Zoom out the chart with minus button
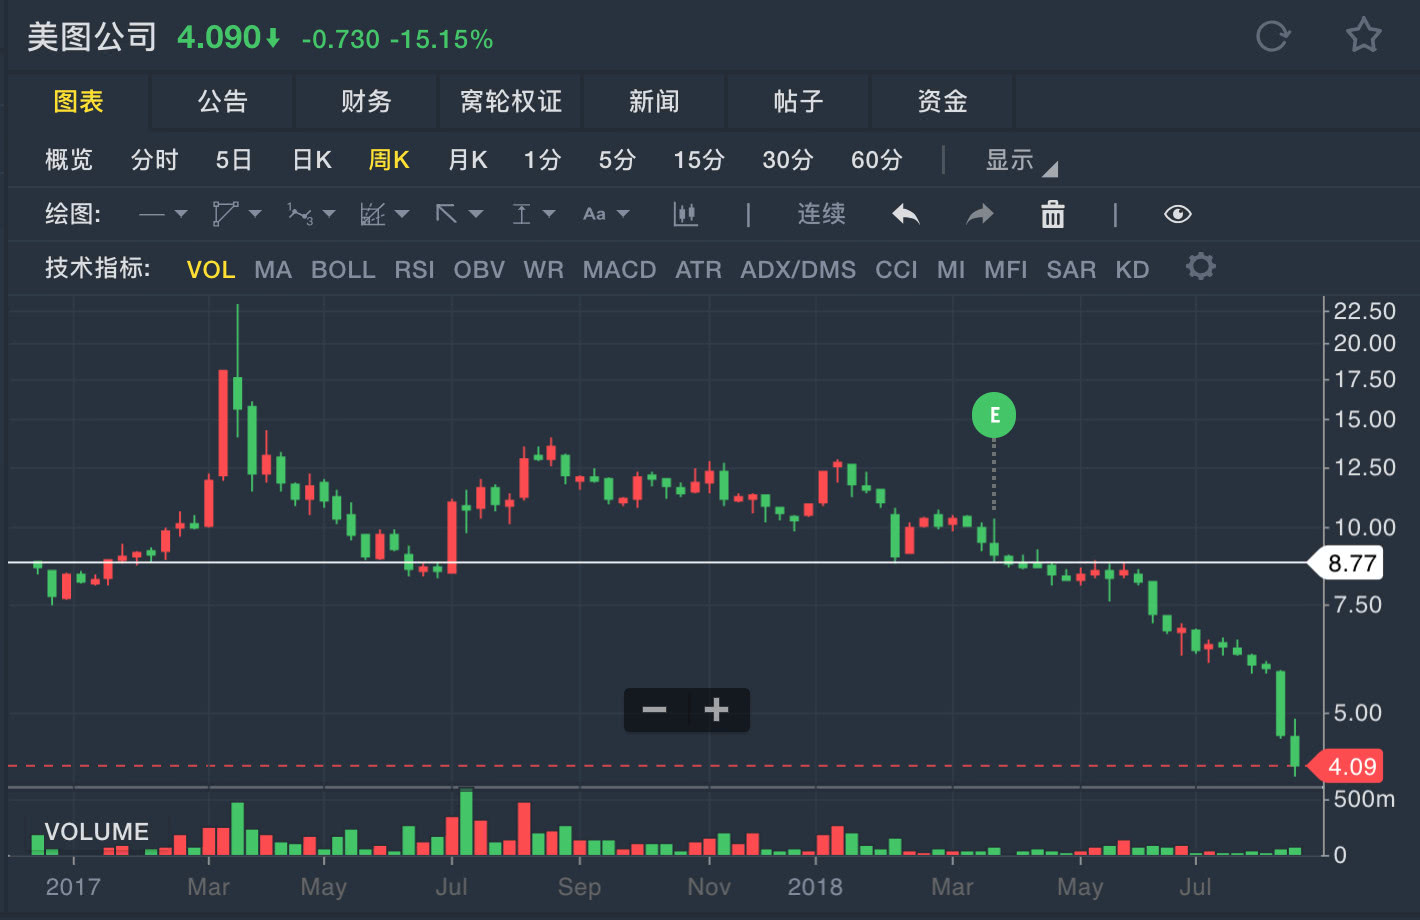The width and height of the screenshot is (1420, 920). pos(655,710)
